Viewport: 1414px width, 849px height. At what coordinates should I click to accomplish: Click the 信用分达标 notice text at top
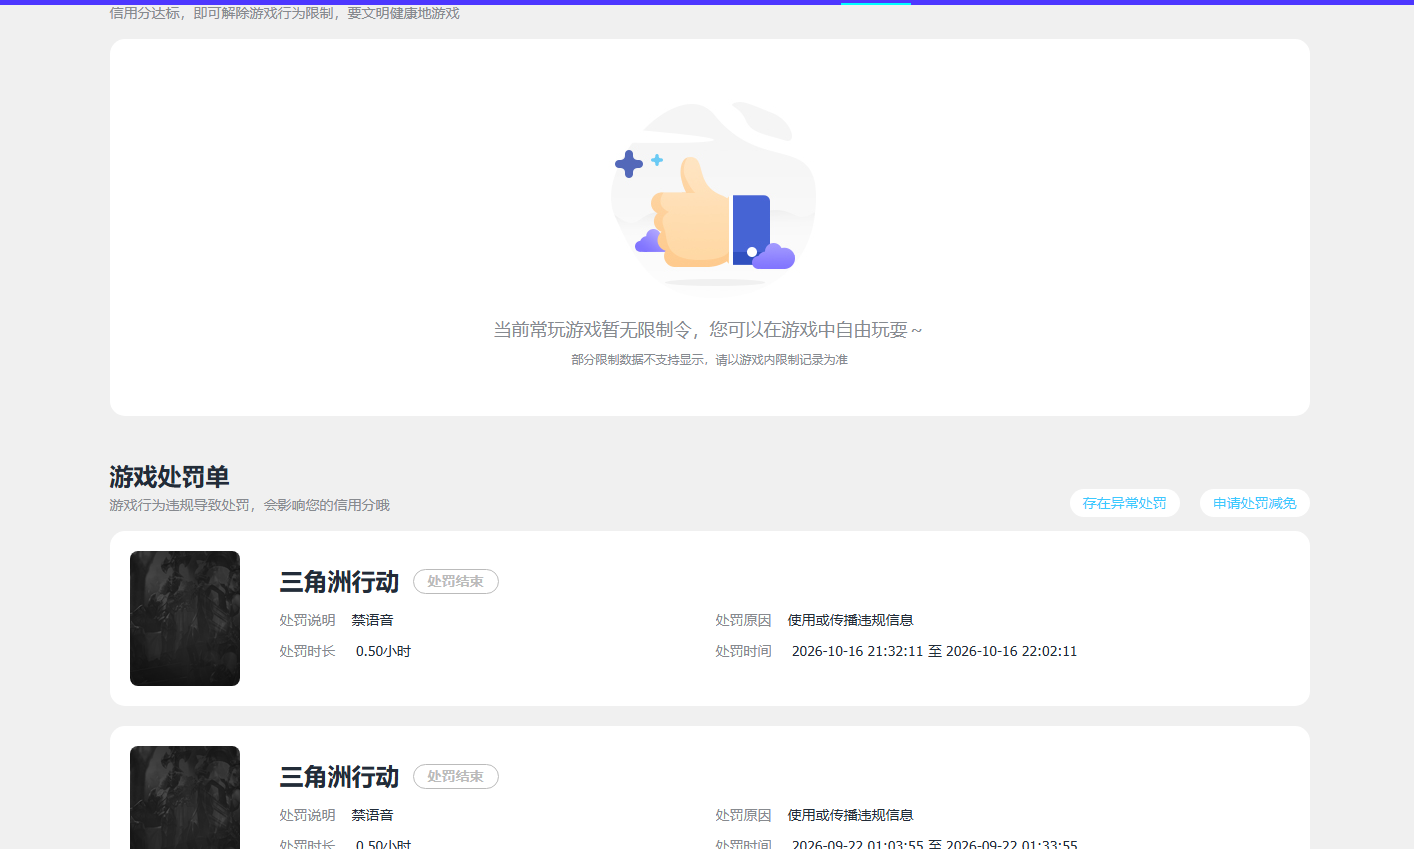pyautogui.click(x=285, y=13)
